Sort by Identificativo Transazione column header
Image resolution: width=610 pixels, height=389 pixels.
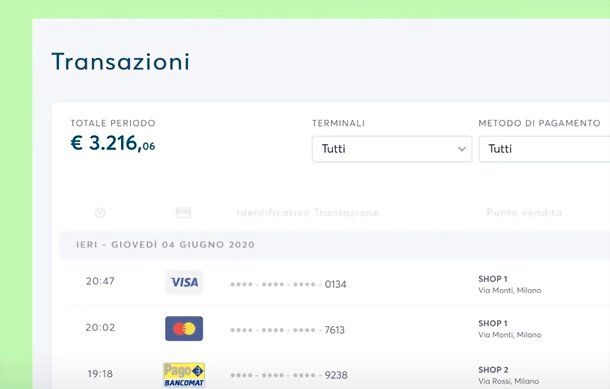click(x=308, y=213)
